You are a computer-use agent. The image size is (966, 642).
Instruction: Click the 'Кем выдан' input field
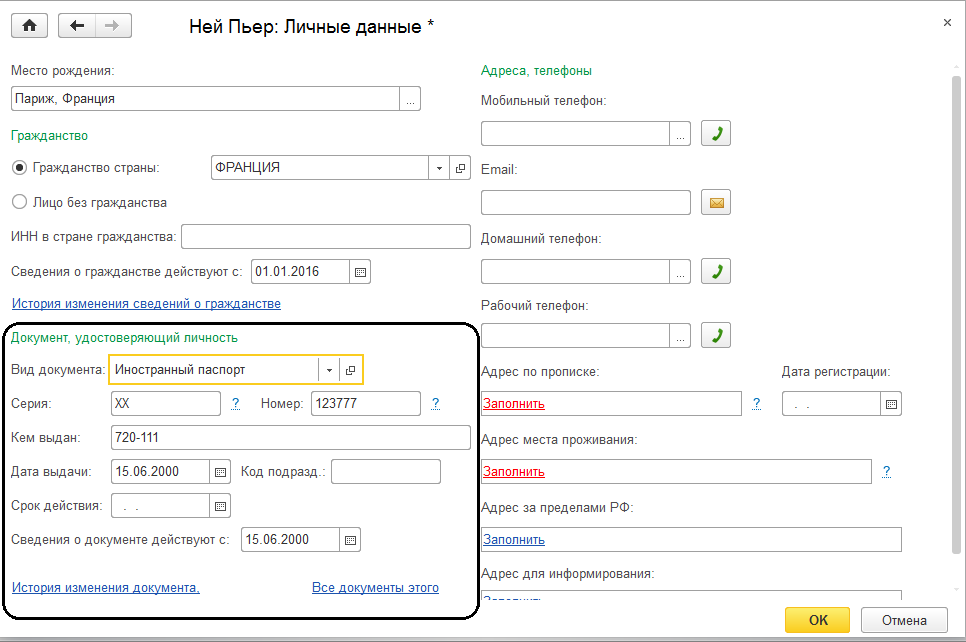coord(290,437)
